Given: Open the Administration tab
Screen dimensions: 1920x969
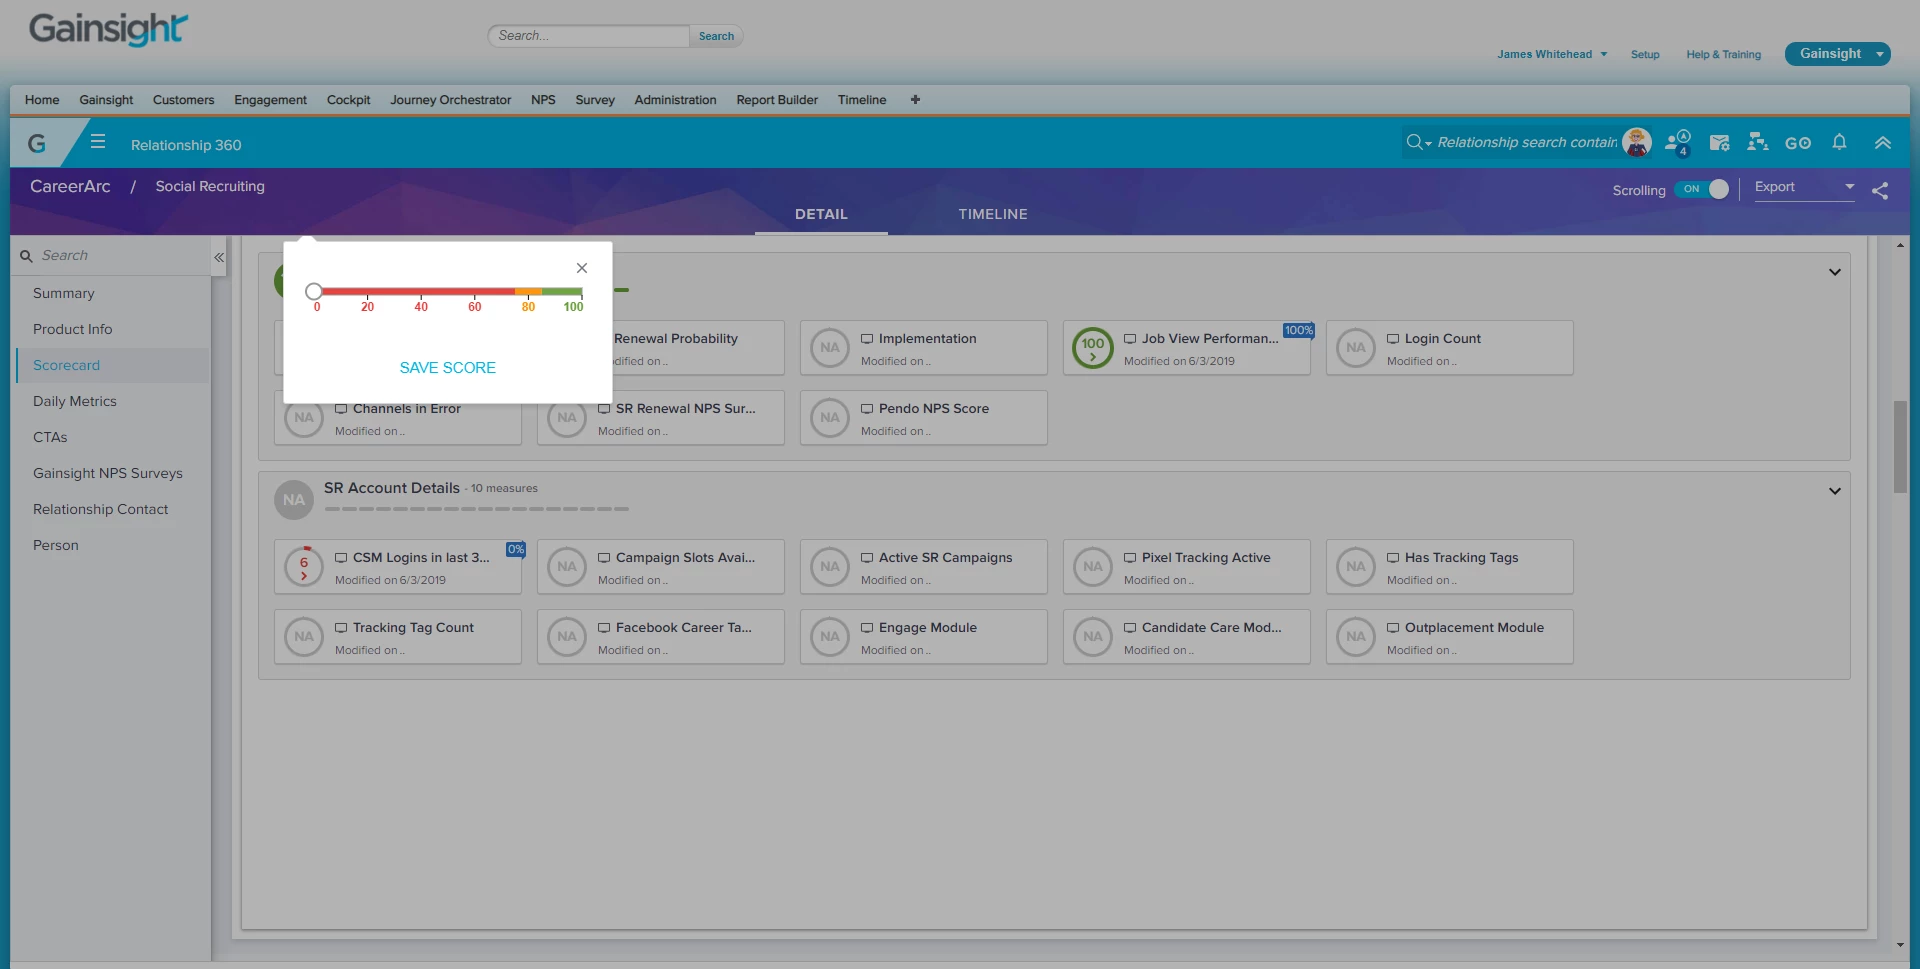Looking at the screenshot, I should pyautogui.click(x=675, y=100).
